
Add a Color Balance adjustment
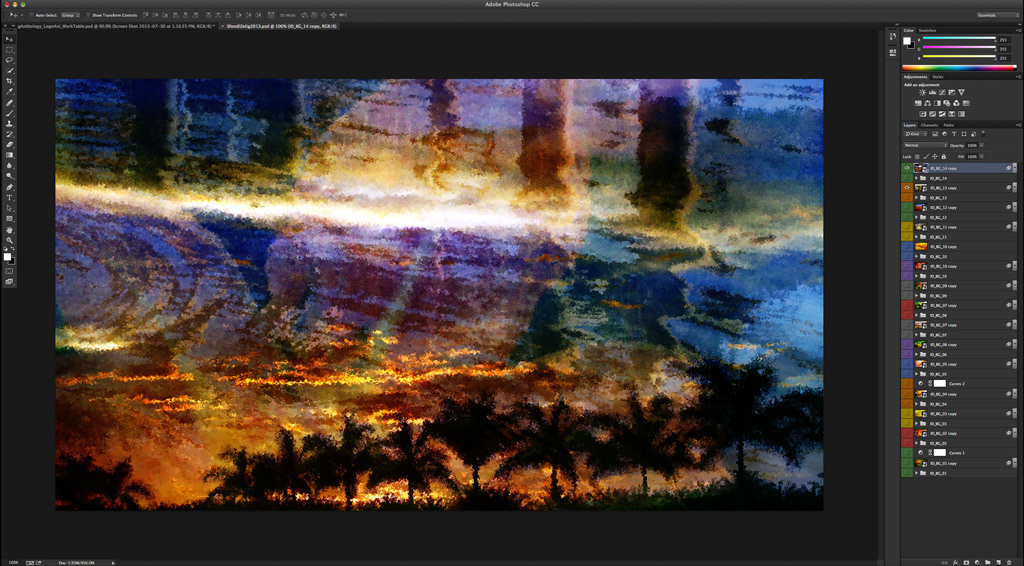pos(927,103)
